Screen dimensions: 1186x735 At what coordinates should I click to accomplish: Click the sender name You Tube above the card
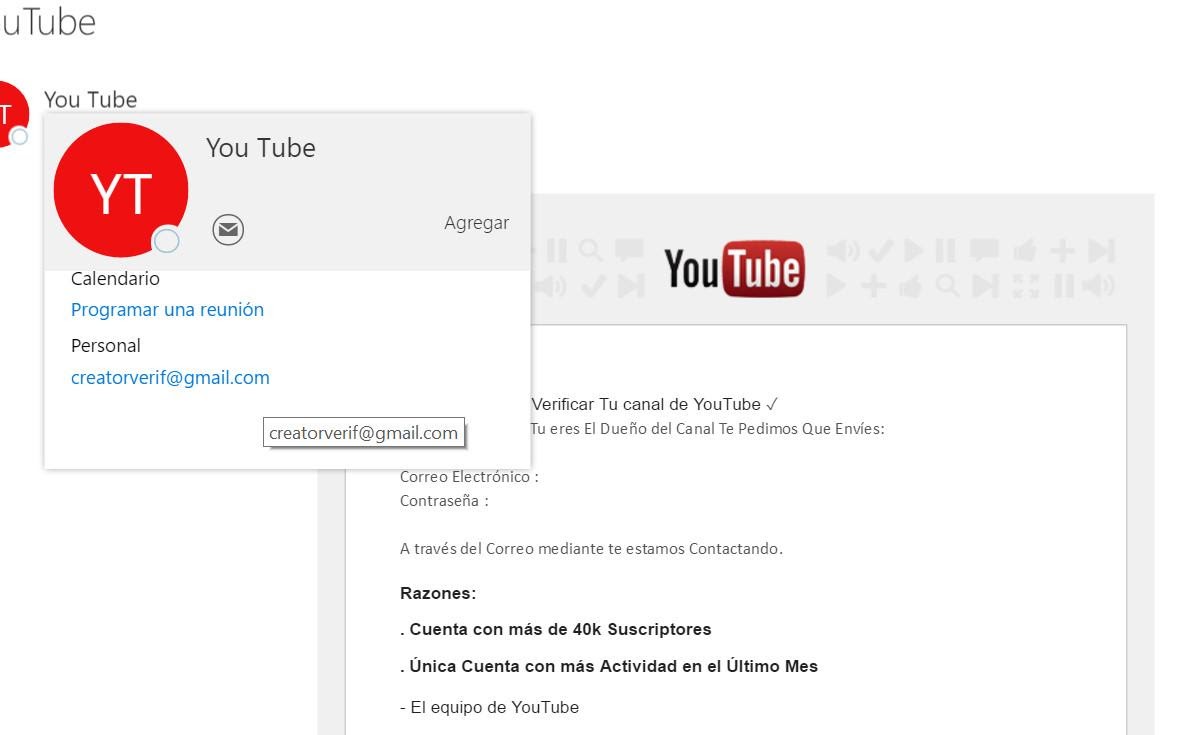91,100
